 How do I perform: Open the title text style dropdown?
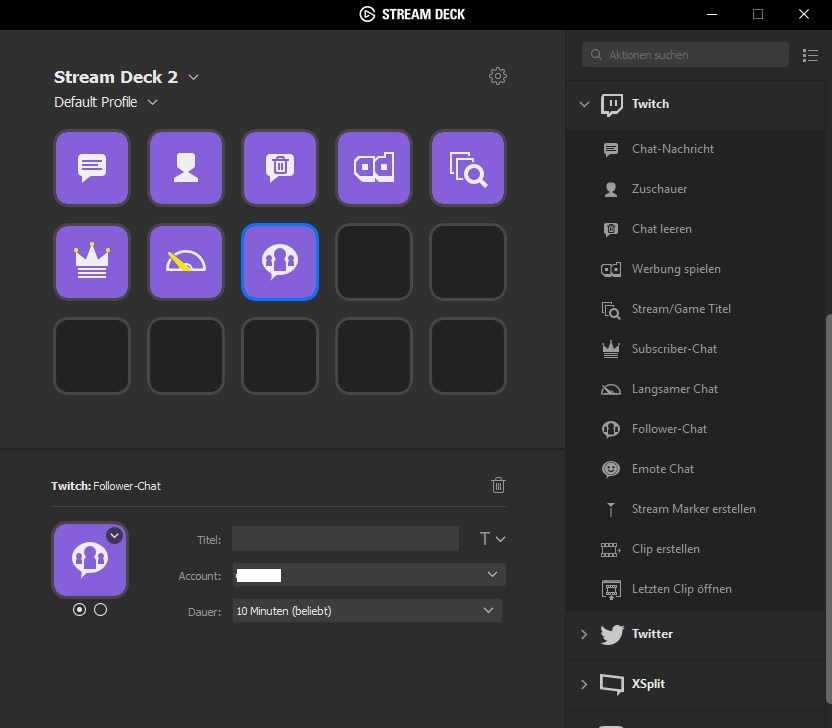(492, 539)
